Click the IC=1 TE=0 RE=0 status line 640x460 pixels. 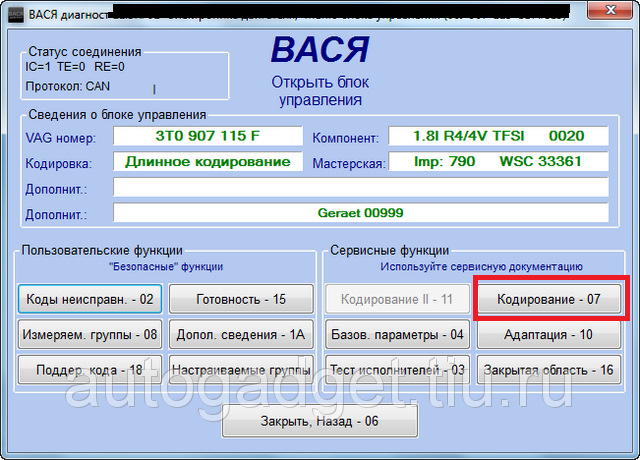tap(75, 67)
